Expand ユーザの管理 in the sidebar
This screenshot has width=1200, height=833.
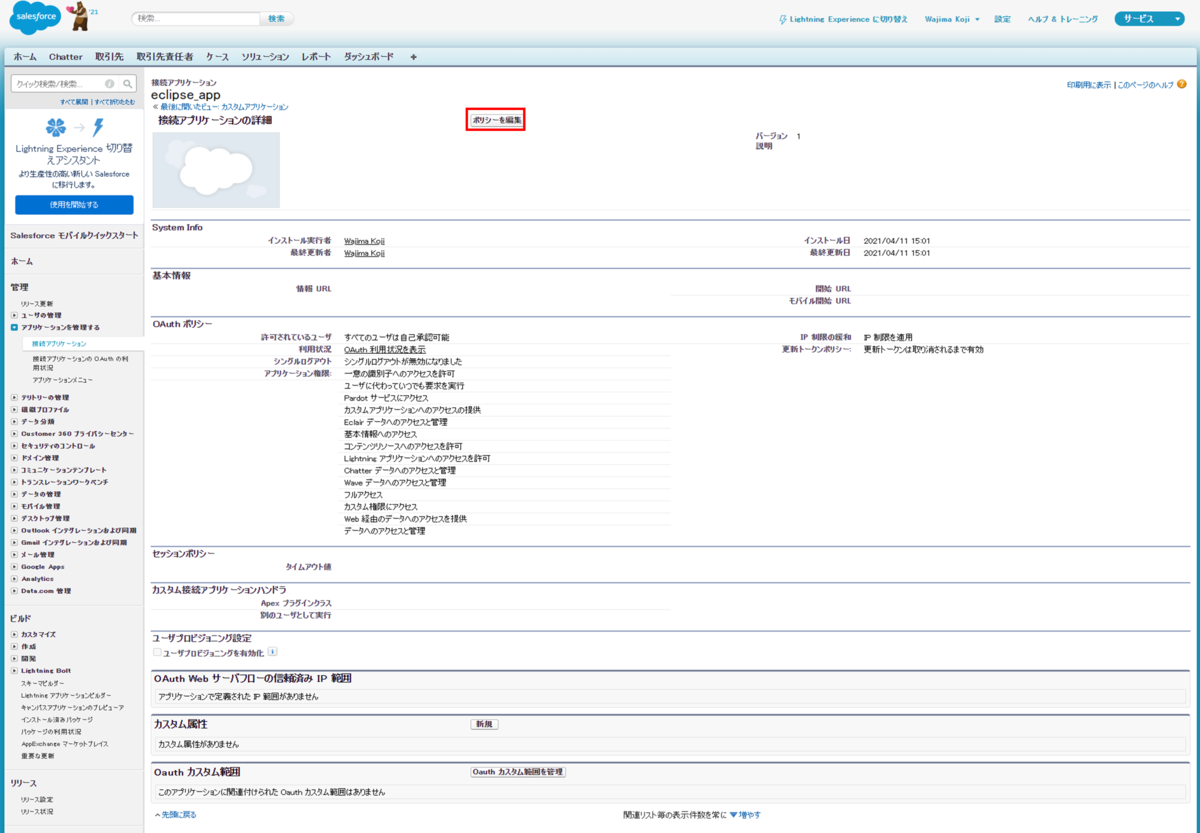(x=14, y=315)
